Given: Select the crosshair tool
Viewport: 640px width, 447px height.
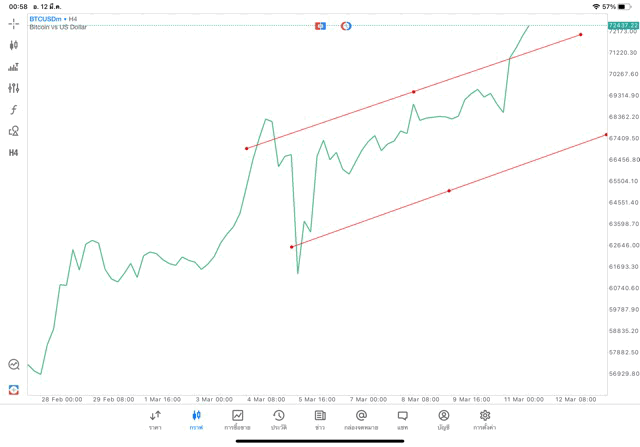Looking at the screenshot, I should [x=14, y=23].
